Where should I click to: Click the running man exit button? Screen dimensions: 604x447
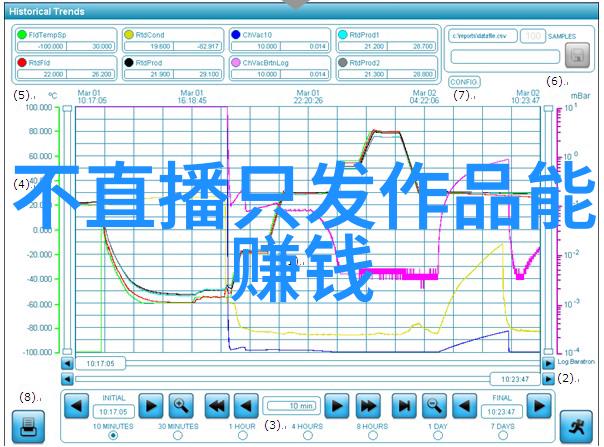click(576, 427)
